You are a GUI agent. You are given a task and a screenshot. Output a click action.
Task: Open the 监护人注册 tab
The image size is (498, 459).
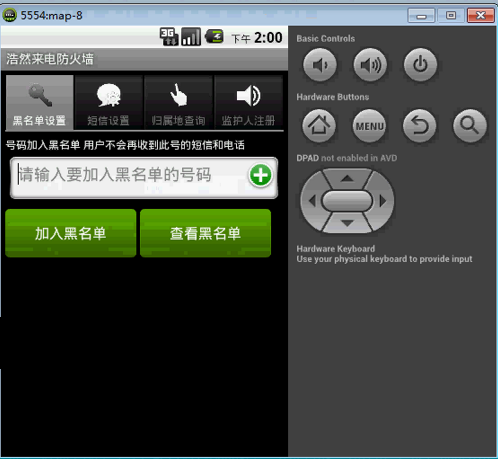click(248, 102)
